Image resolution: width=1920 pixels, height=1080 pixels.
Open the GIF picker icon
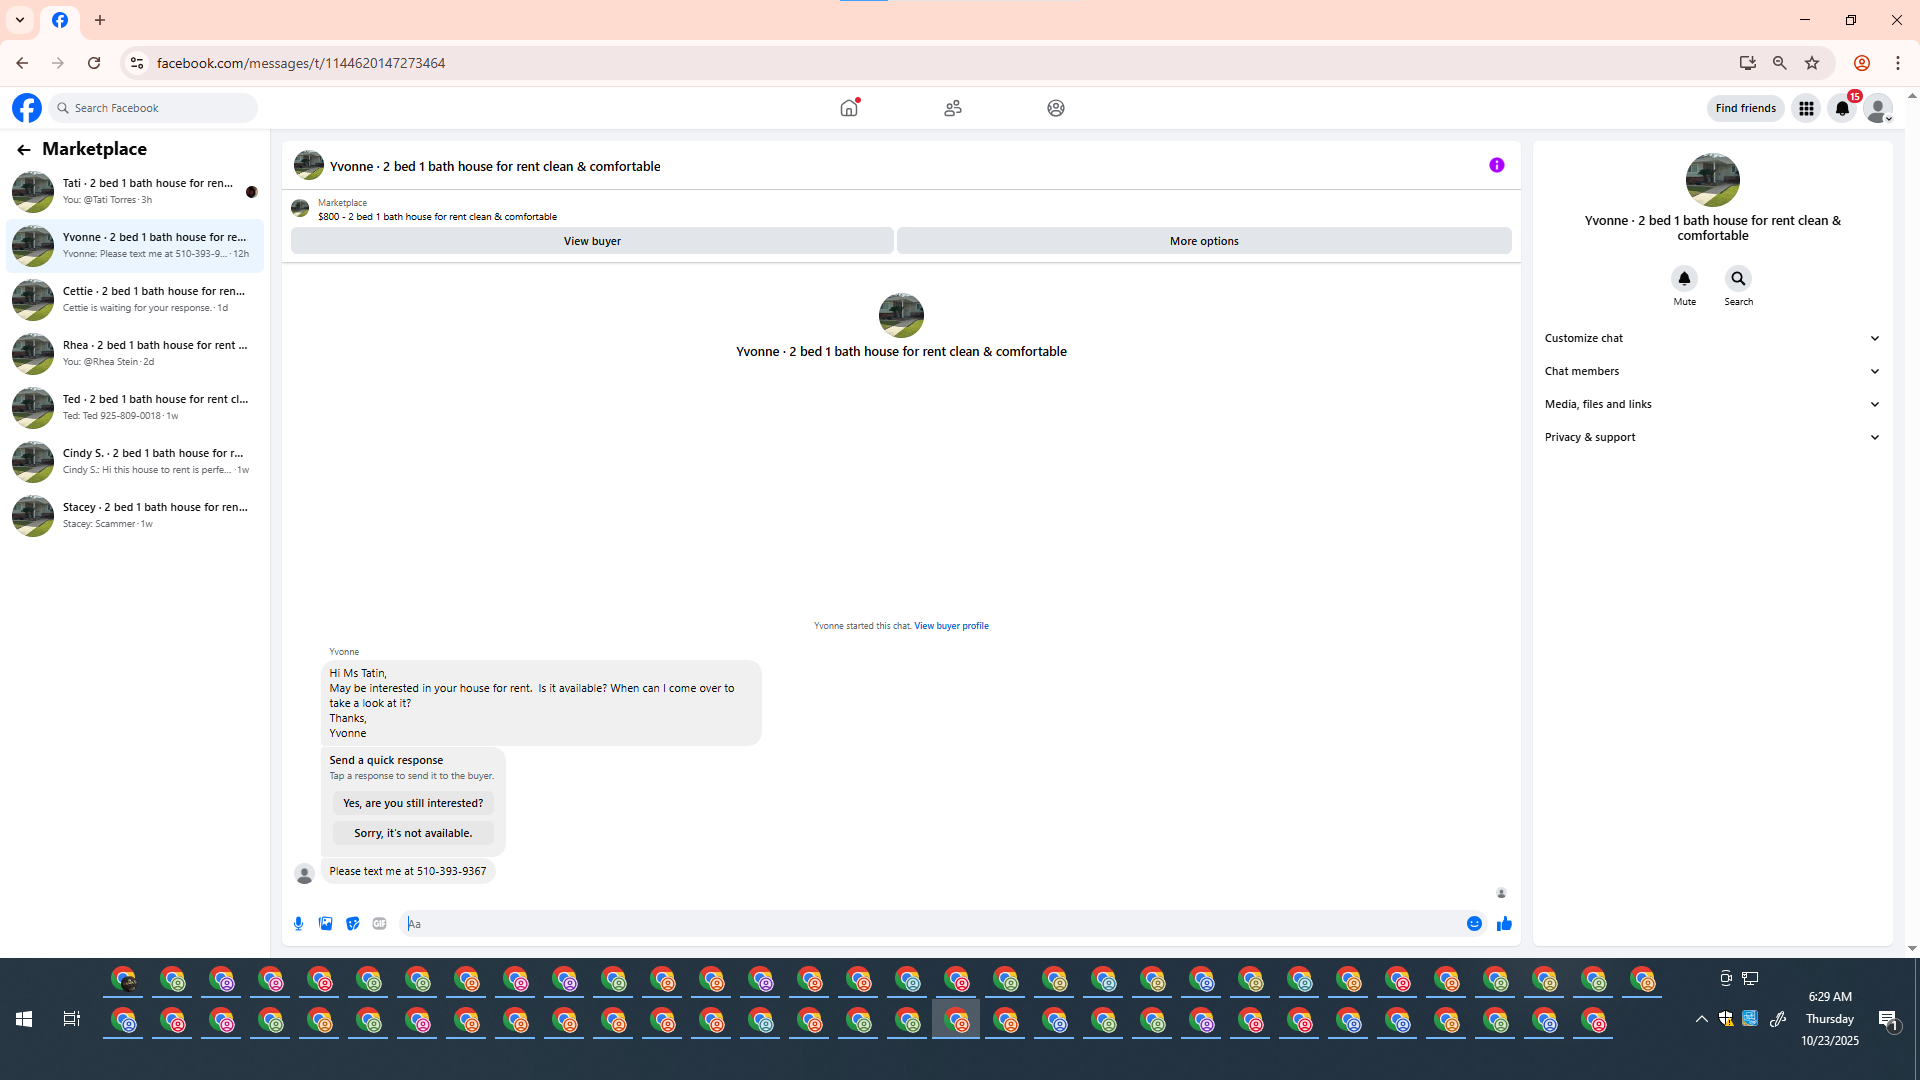click(379, 923)
